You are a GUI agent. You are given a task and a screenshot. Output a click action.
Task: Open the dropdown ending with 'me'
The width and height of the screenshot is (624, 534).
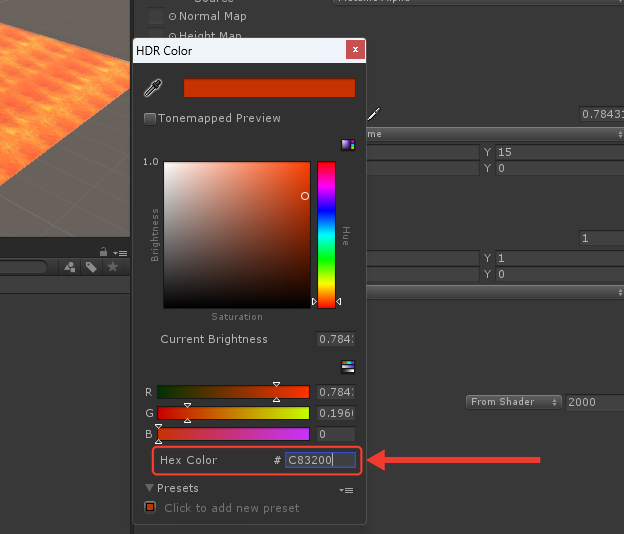495,134
